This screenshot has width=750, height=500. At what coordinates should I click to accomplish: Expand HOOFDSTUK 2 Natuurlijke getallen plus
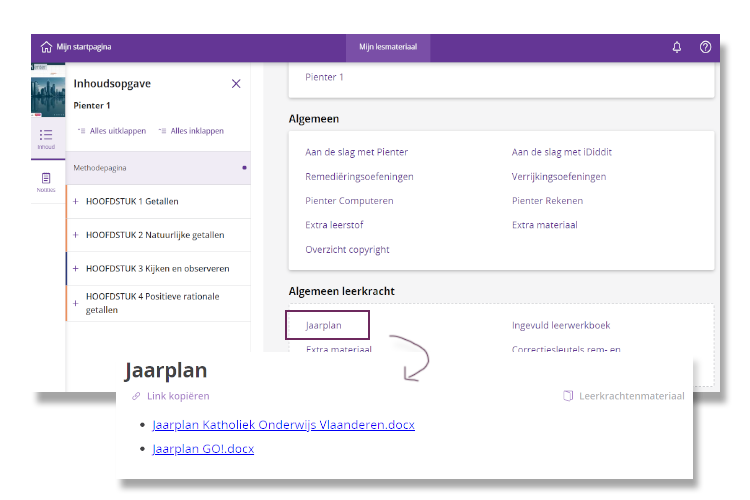pos(76,235)
